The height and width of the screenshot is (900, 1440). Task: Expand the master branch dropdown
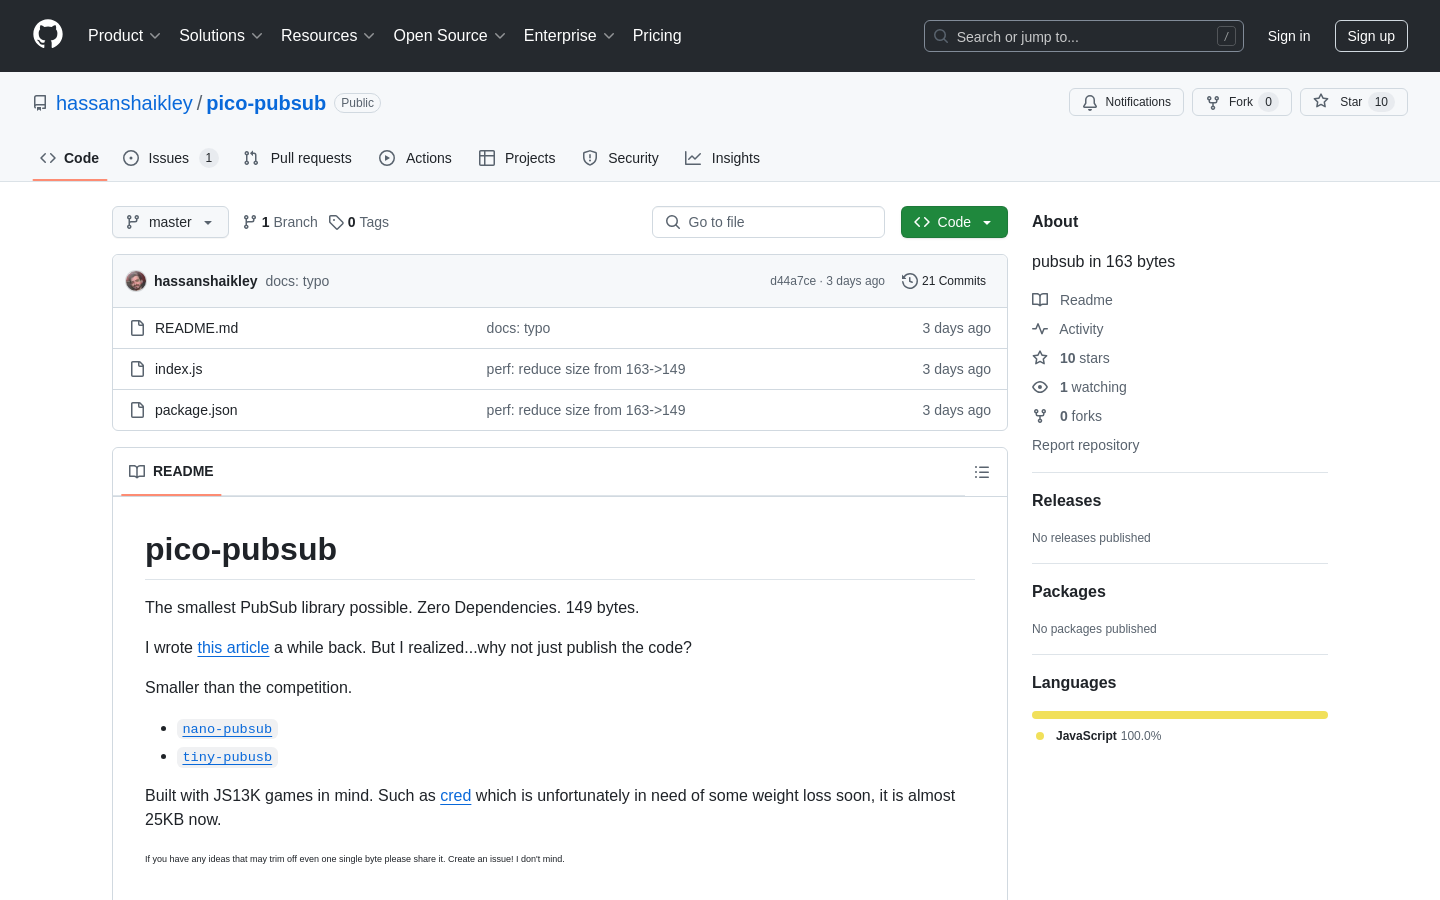pyautogui.click(x=170, y=222)
